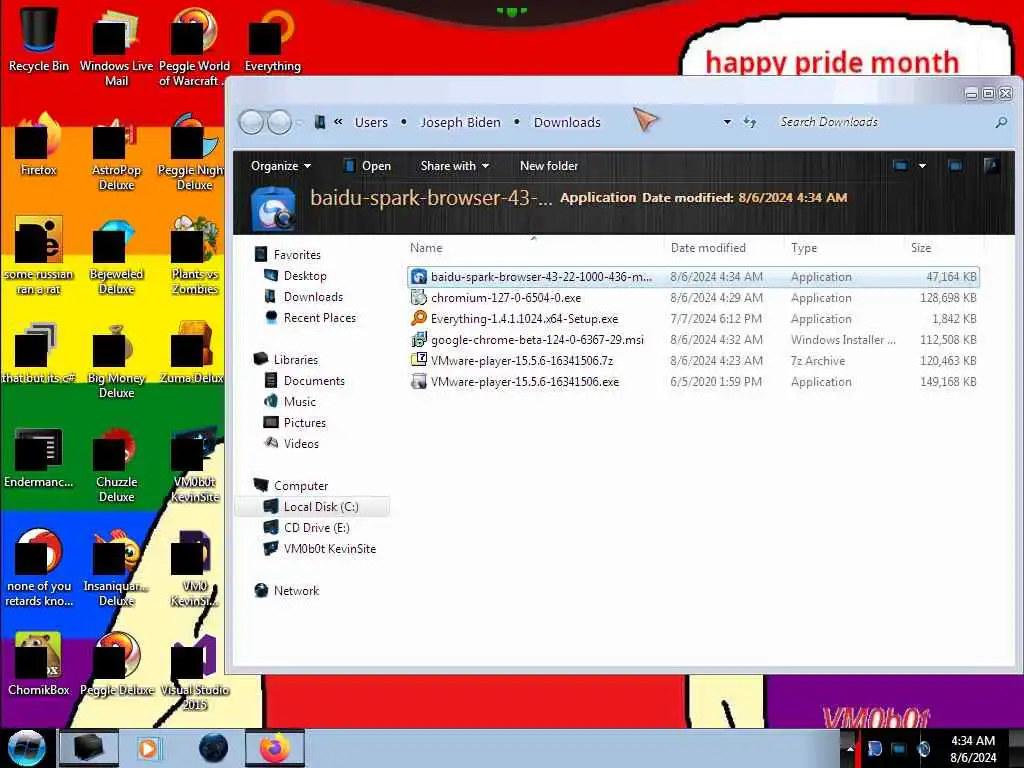Refresh the Downloads folder view
The width and height of the screenshot is (1024, 768).
750,122
